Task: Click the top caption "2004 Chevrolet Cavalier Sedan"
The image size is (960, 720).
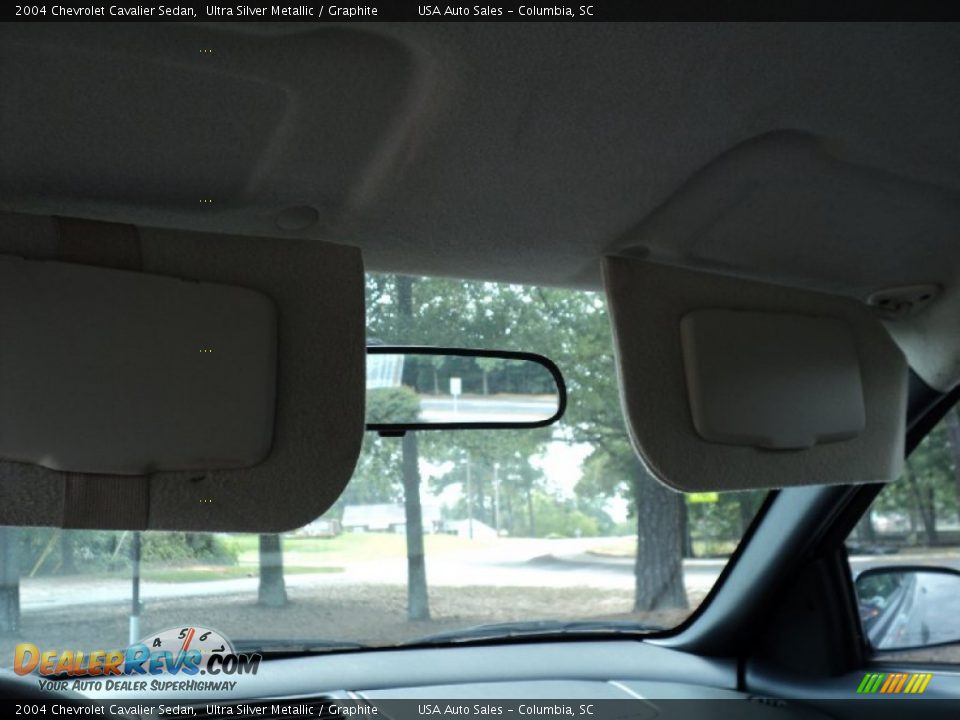Action: click(x=105, y=10)
